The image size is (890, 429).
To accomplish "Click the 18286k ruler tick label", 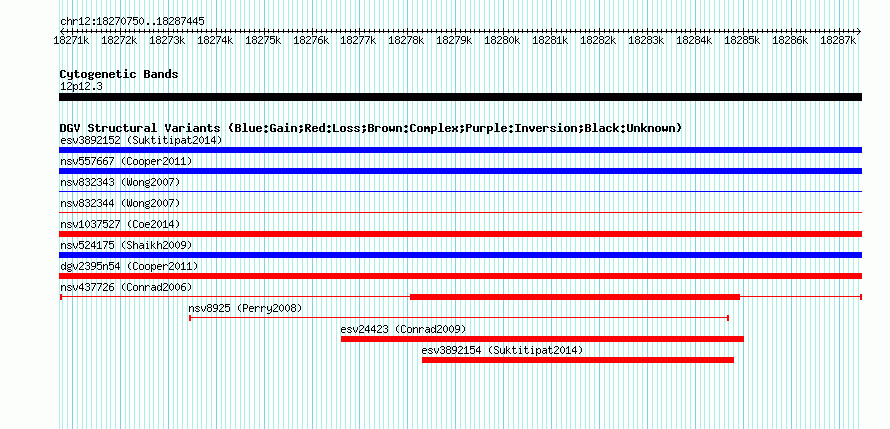I will pos(790,41).
